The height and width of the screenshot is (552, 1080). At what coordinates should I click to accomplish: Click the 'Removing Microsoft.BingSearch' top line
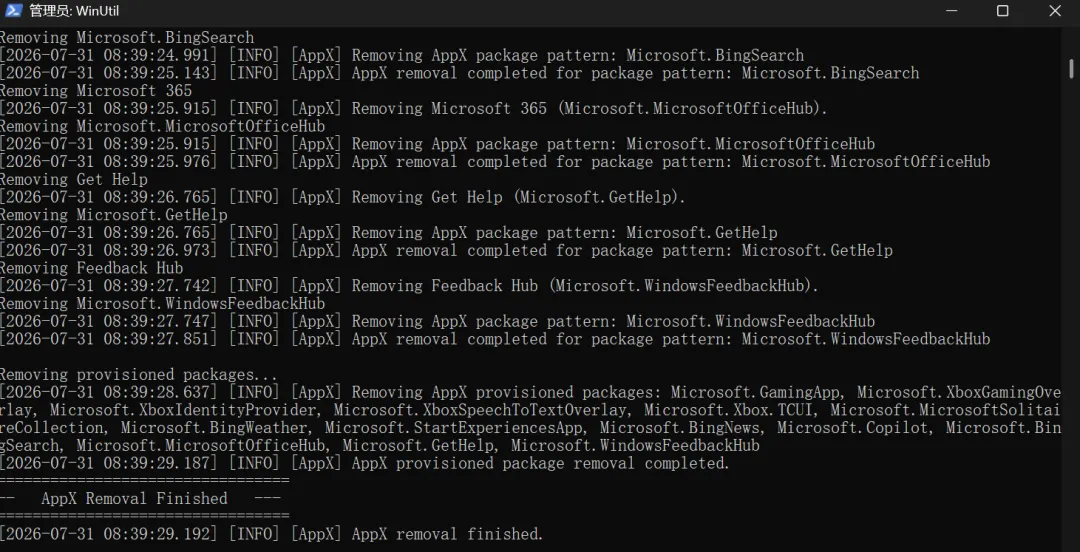(127, 38)
